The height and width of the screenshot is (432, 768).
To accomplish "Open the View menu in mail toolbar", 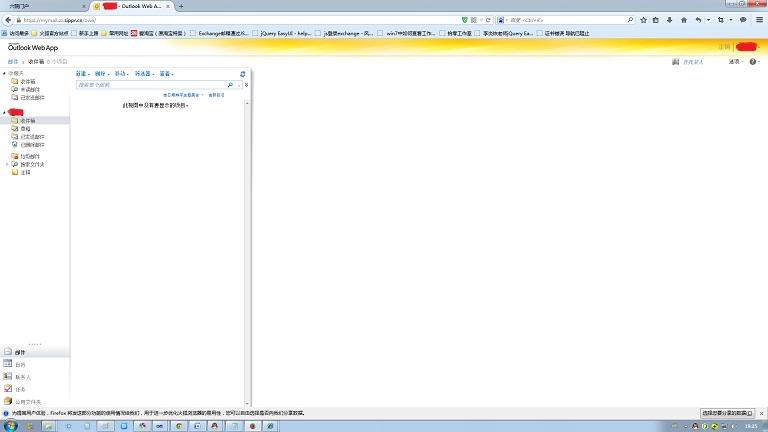I will (x=165, y=73).
